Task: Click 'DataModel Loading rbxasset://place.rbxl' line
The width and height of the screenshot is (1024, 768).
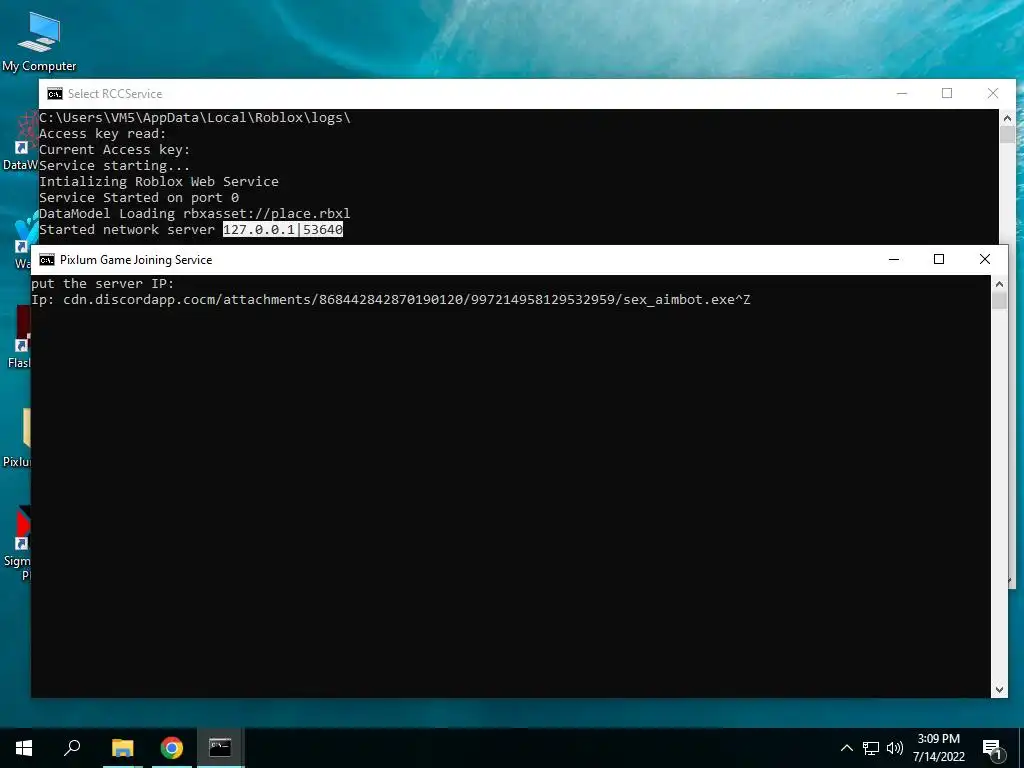Action: tap(195, 214)
